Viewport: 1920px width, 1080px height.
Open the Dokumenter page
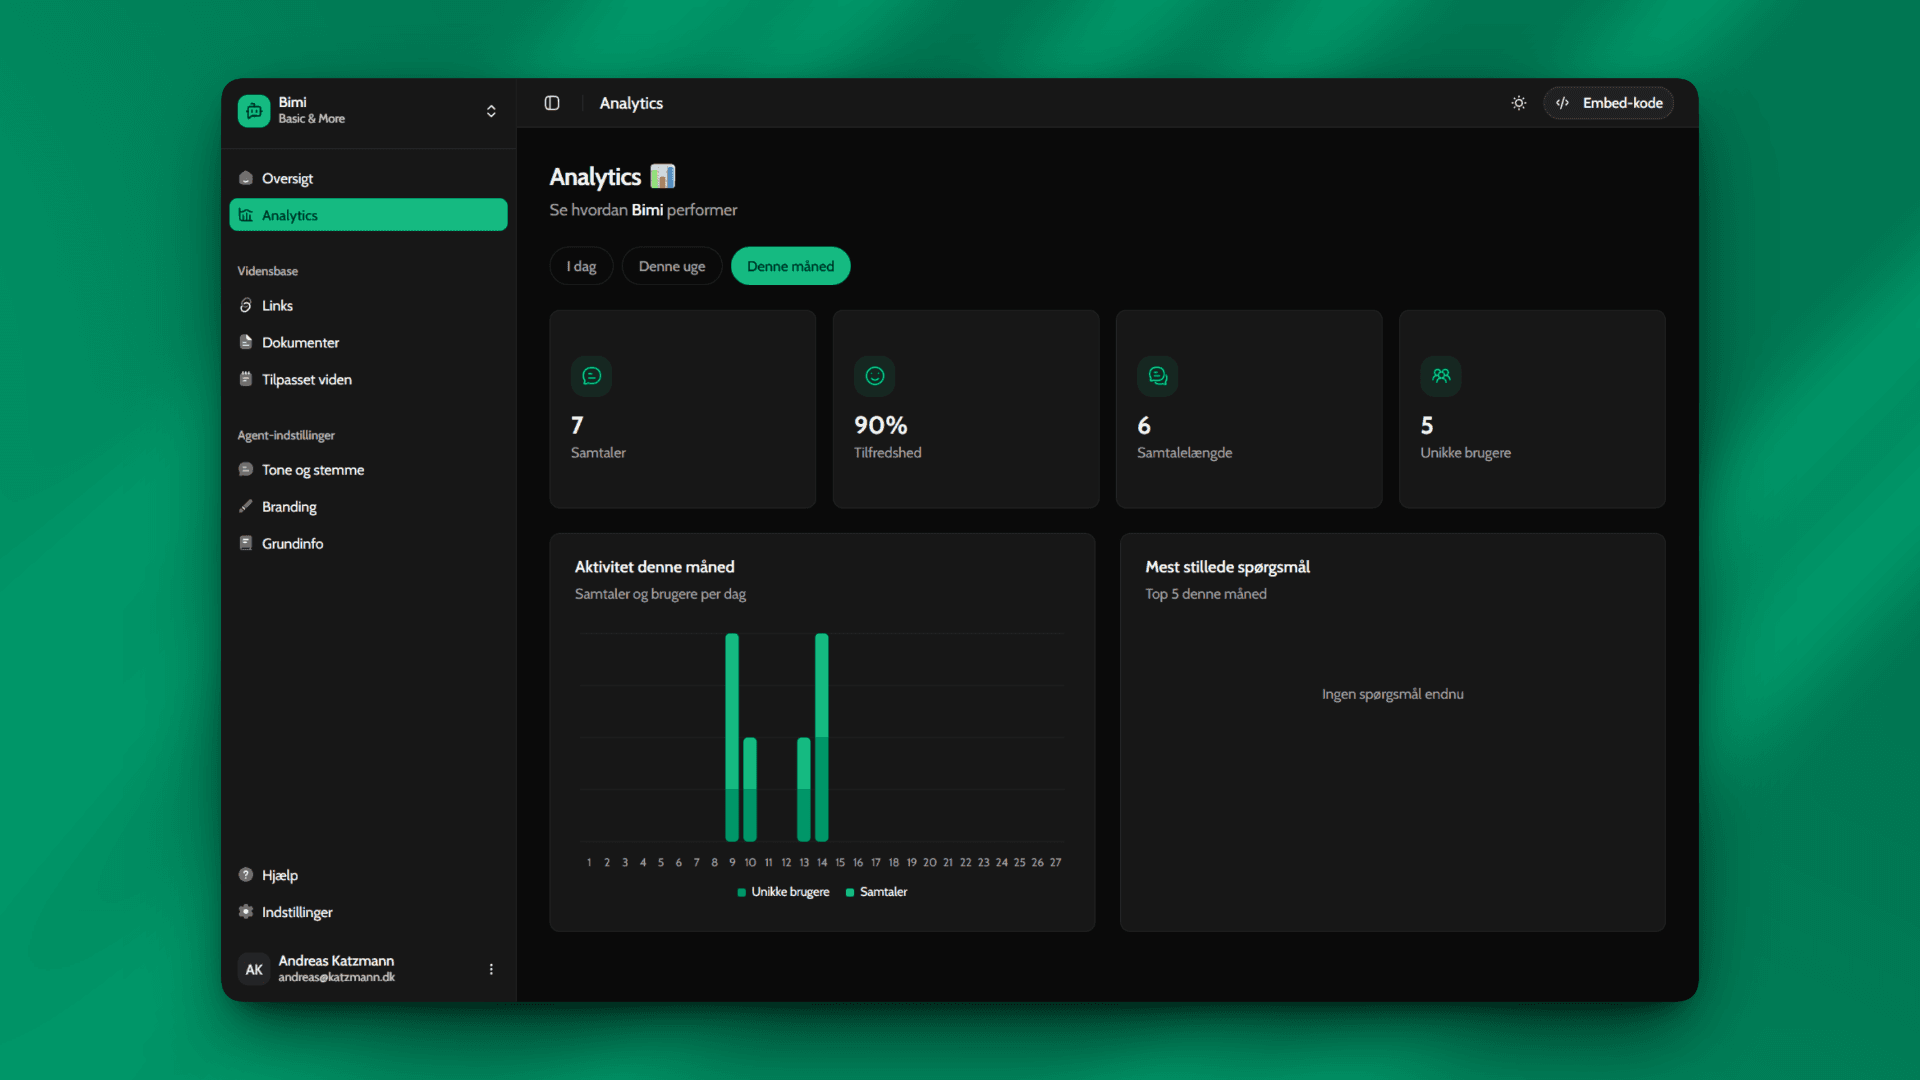pyautogui.click(x=300, y=343)
